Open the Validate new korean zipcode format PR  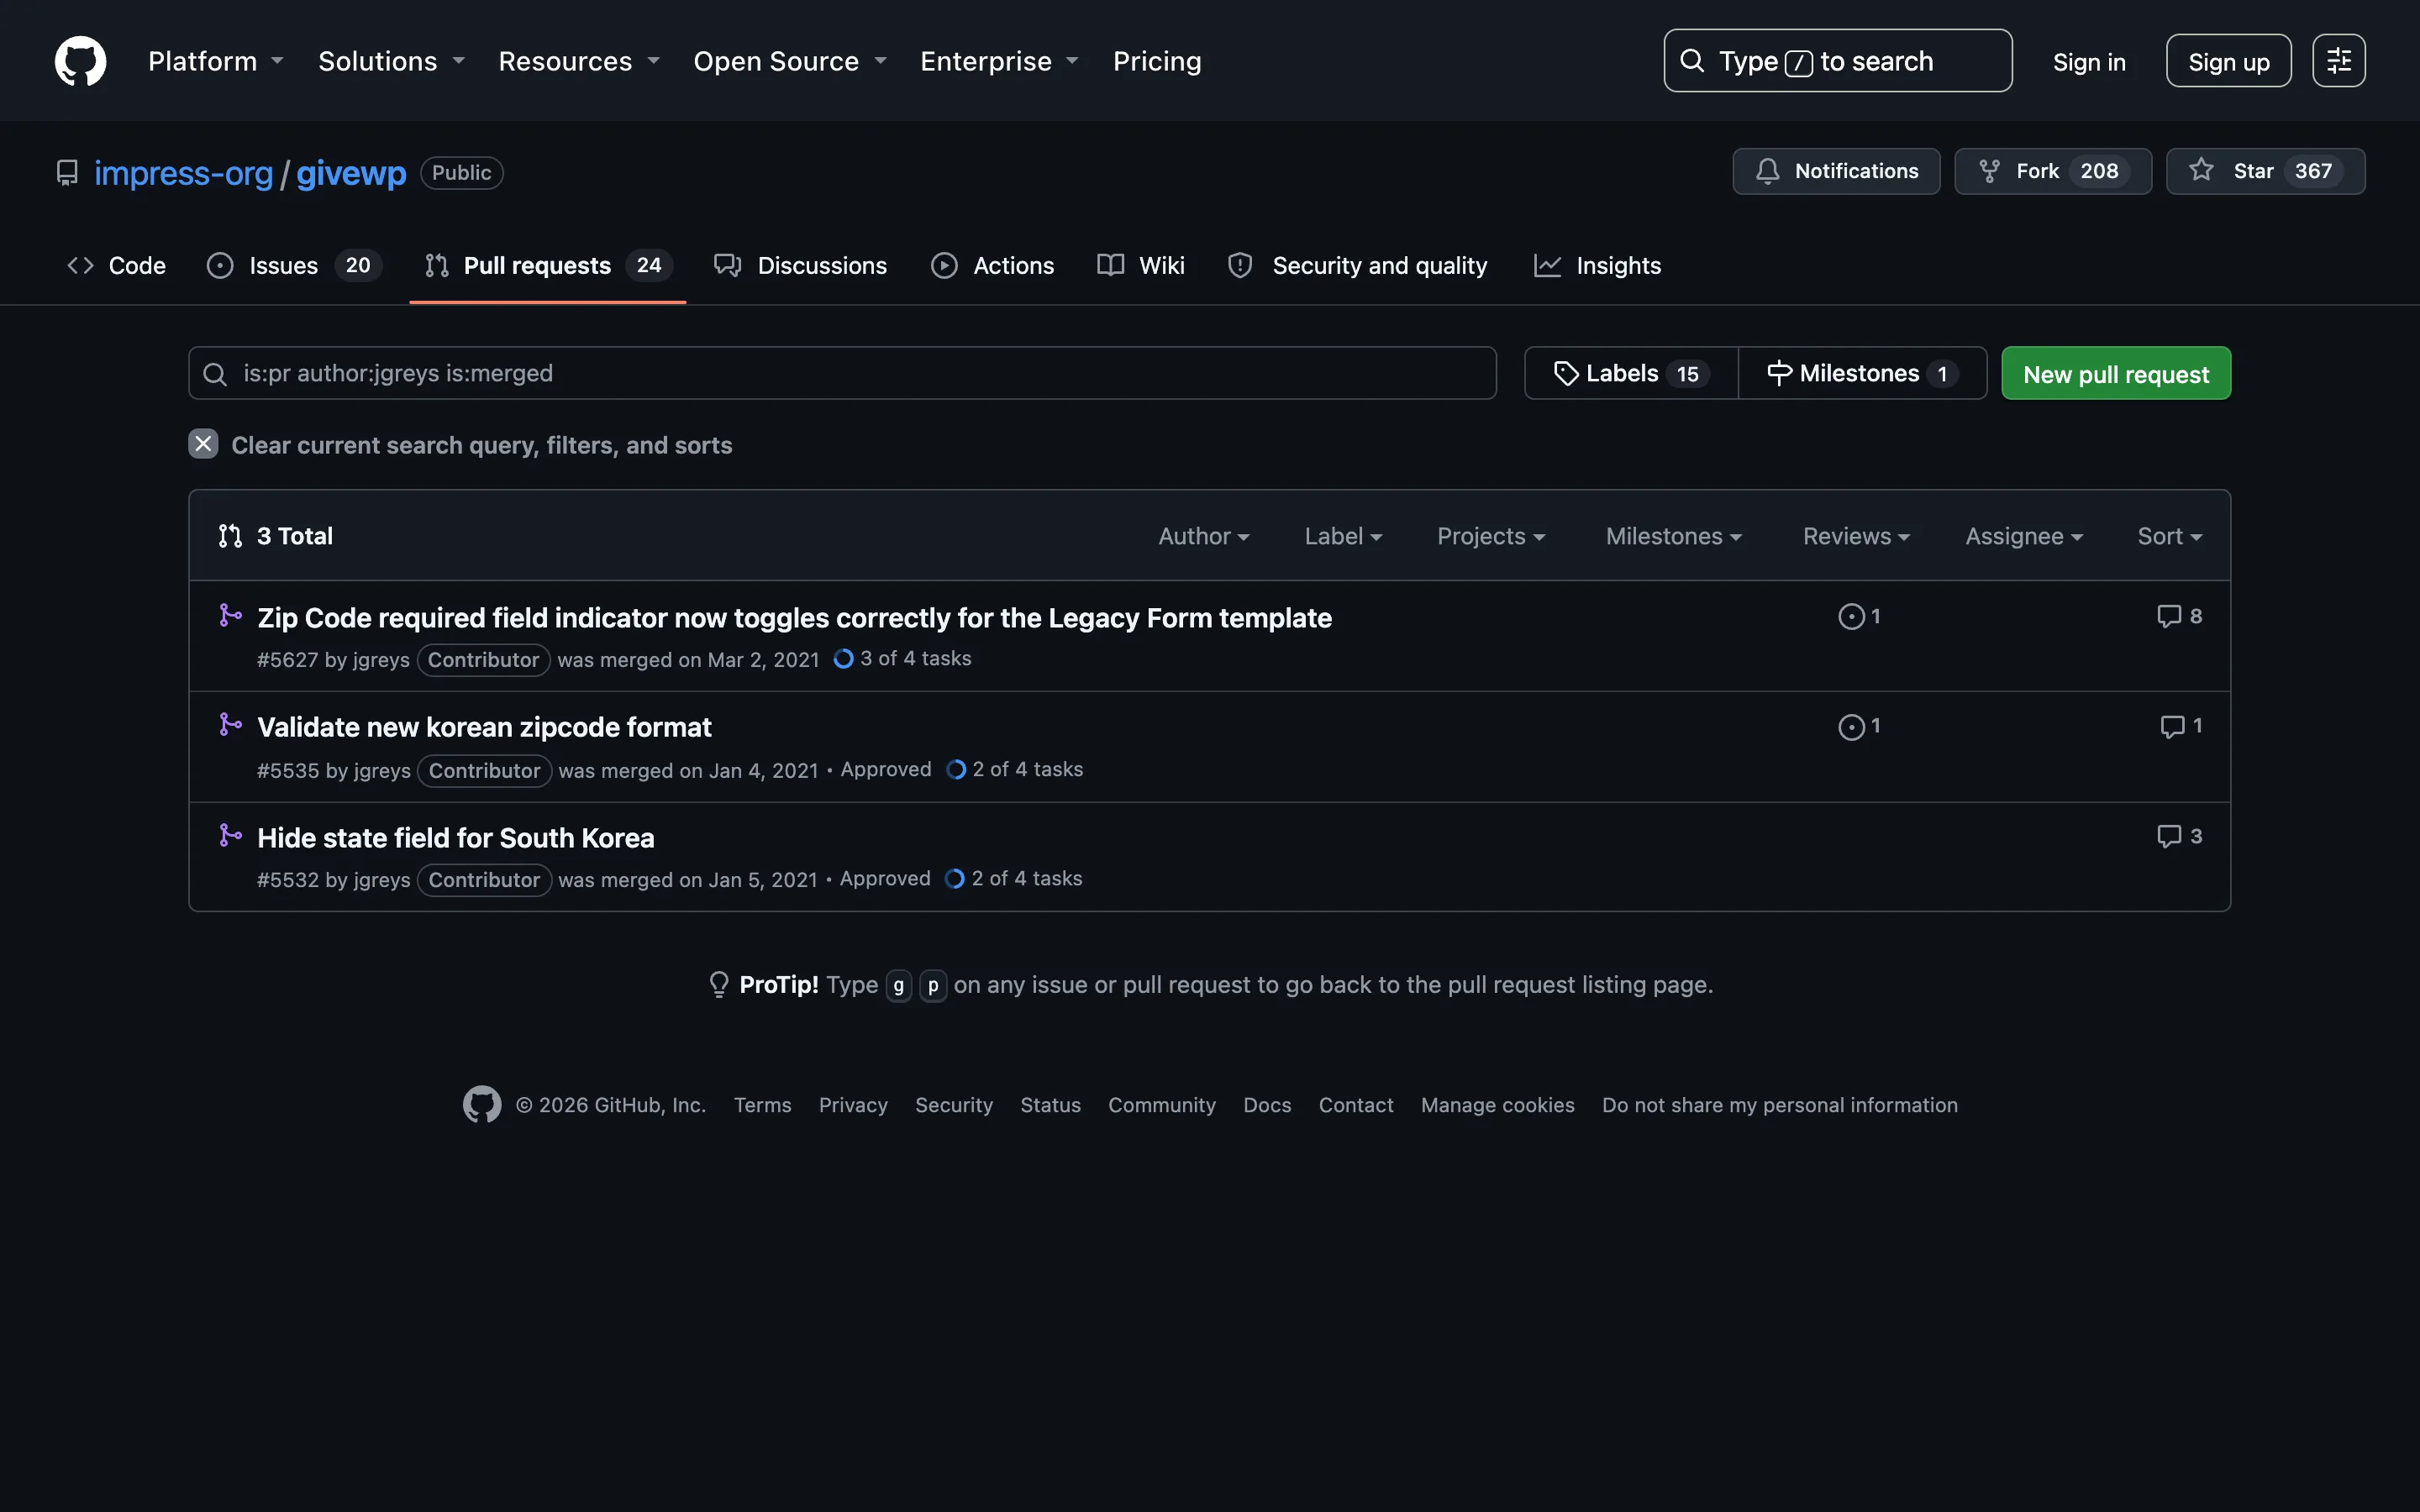[484, 727]
